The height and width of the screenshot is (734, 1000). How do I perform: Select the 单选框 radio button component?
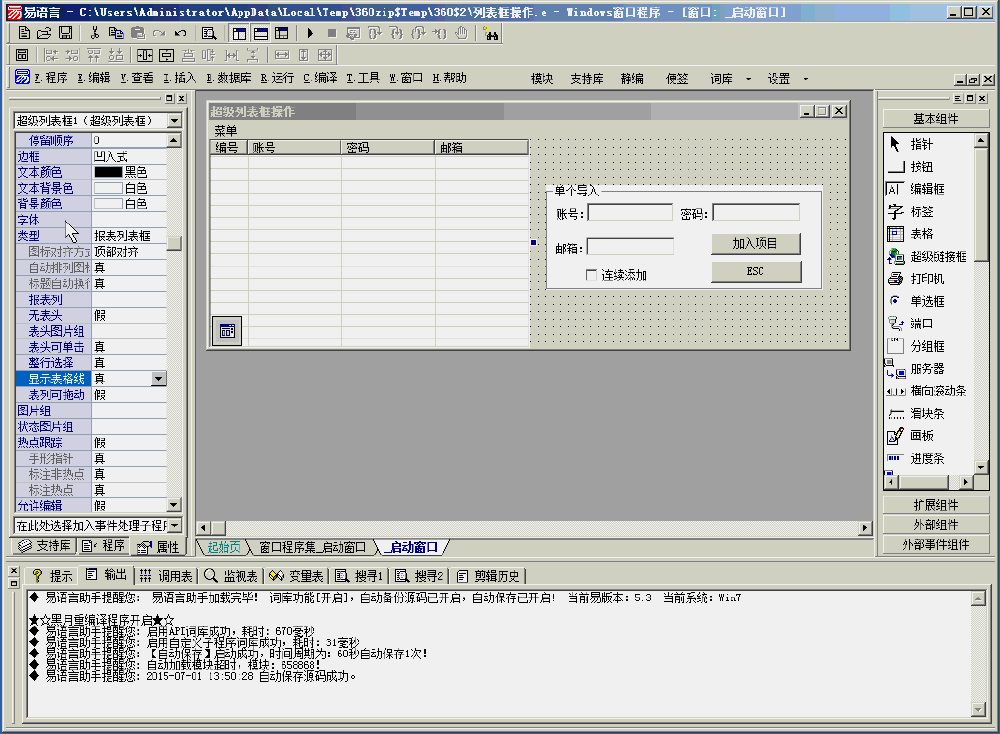[929, 301]
